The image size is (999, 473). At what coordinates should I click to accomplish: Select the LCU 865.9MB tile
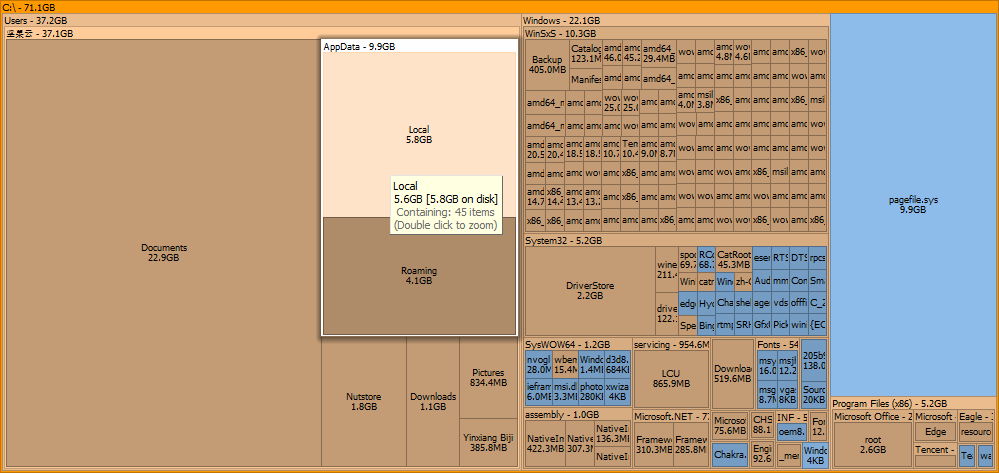670,378
